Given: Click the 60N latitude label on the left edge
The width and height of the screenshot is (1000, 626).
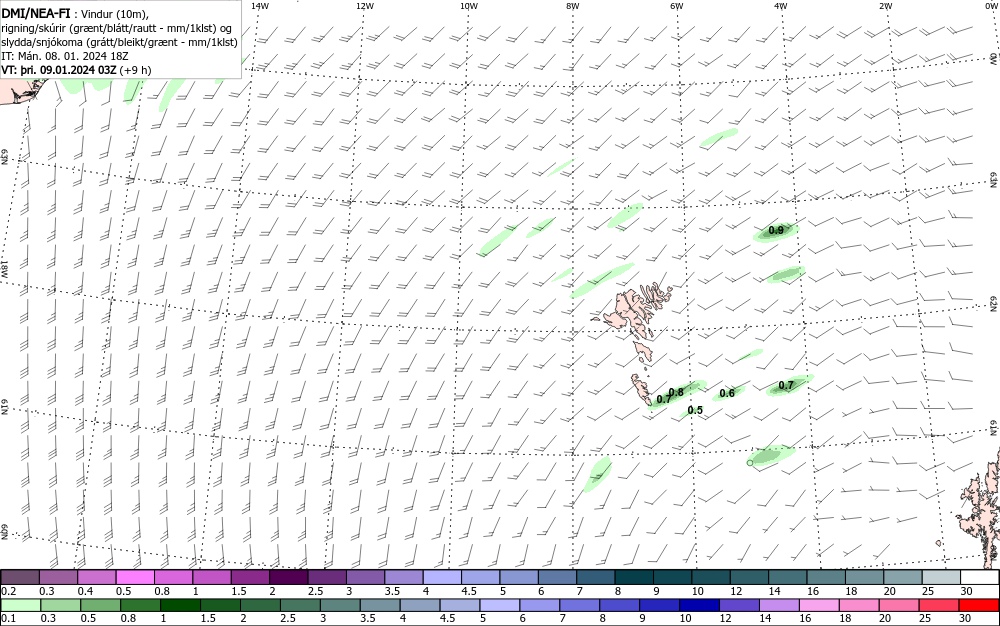Looking at the screenshot, I should coord(4,532).
